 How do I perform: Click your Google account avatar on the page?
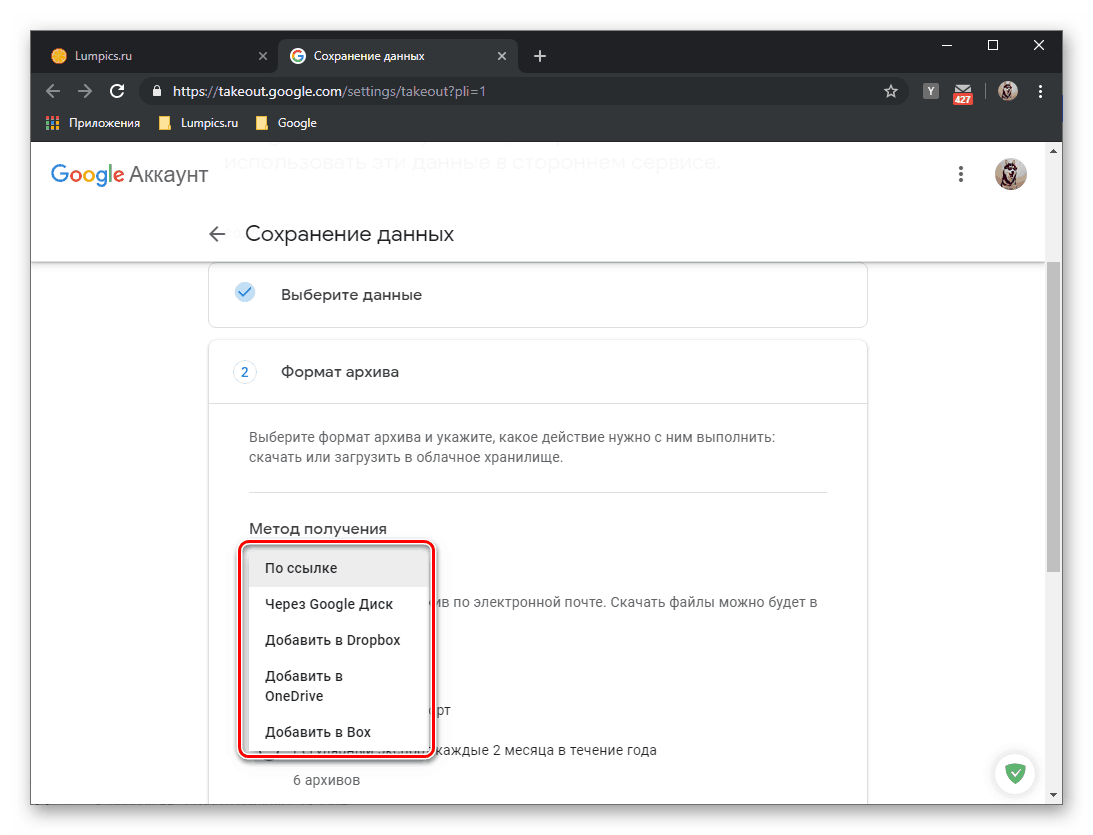coord(1011,173)
